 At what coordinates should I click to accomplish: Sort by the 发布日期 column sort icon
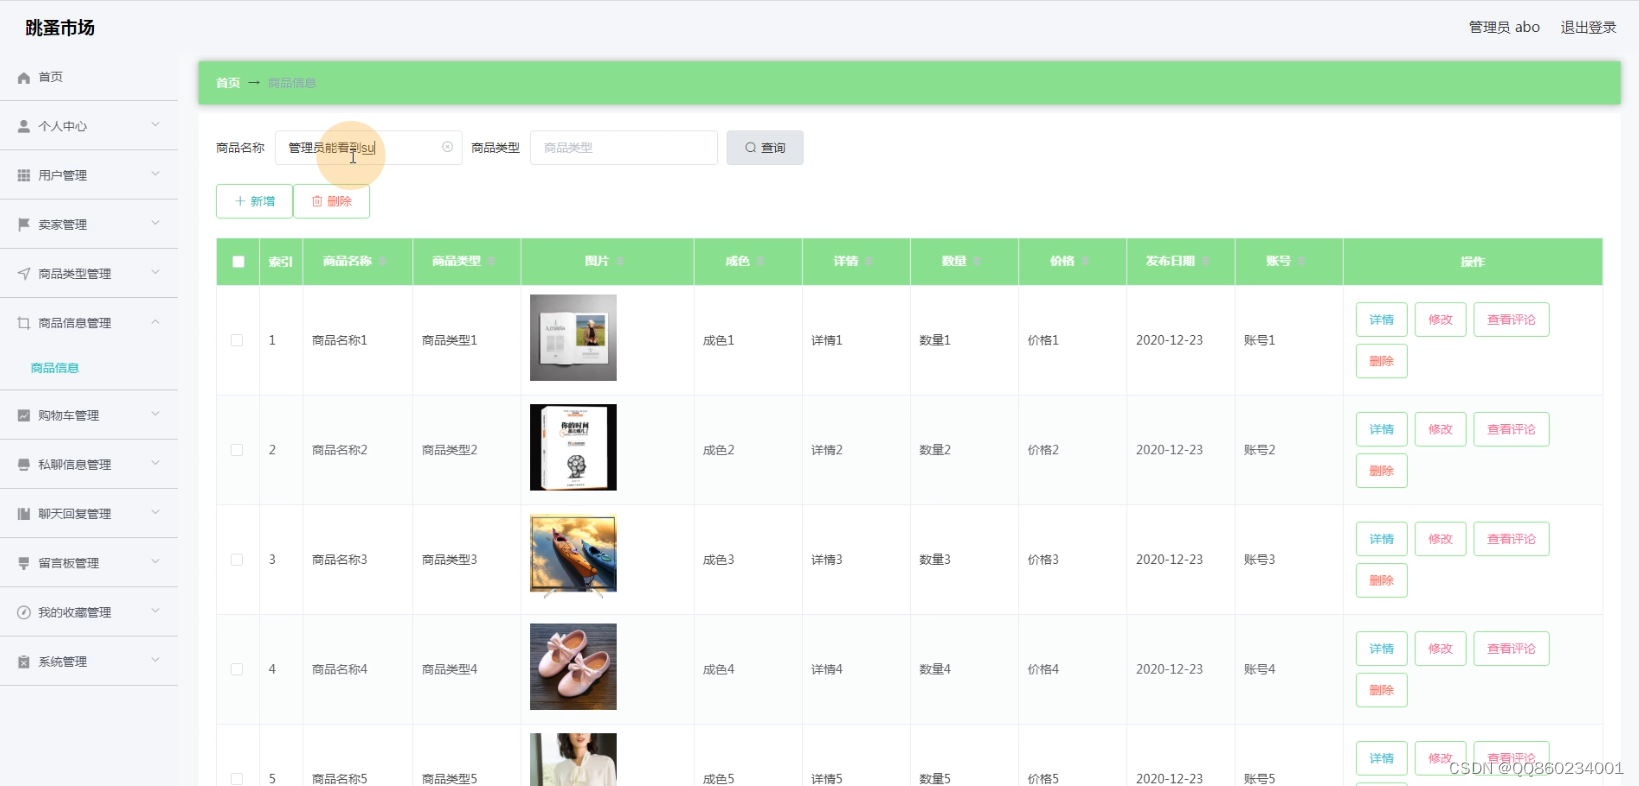click(1205, 261)
